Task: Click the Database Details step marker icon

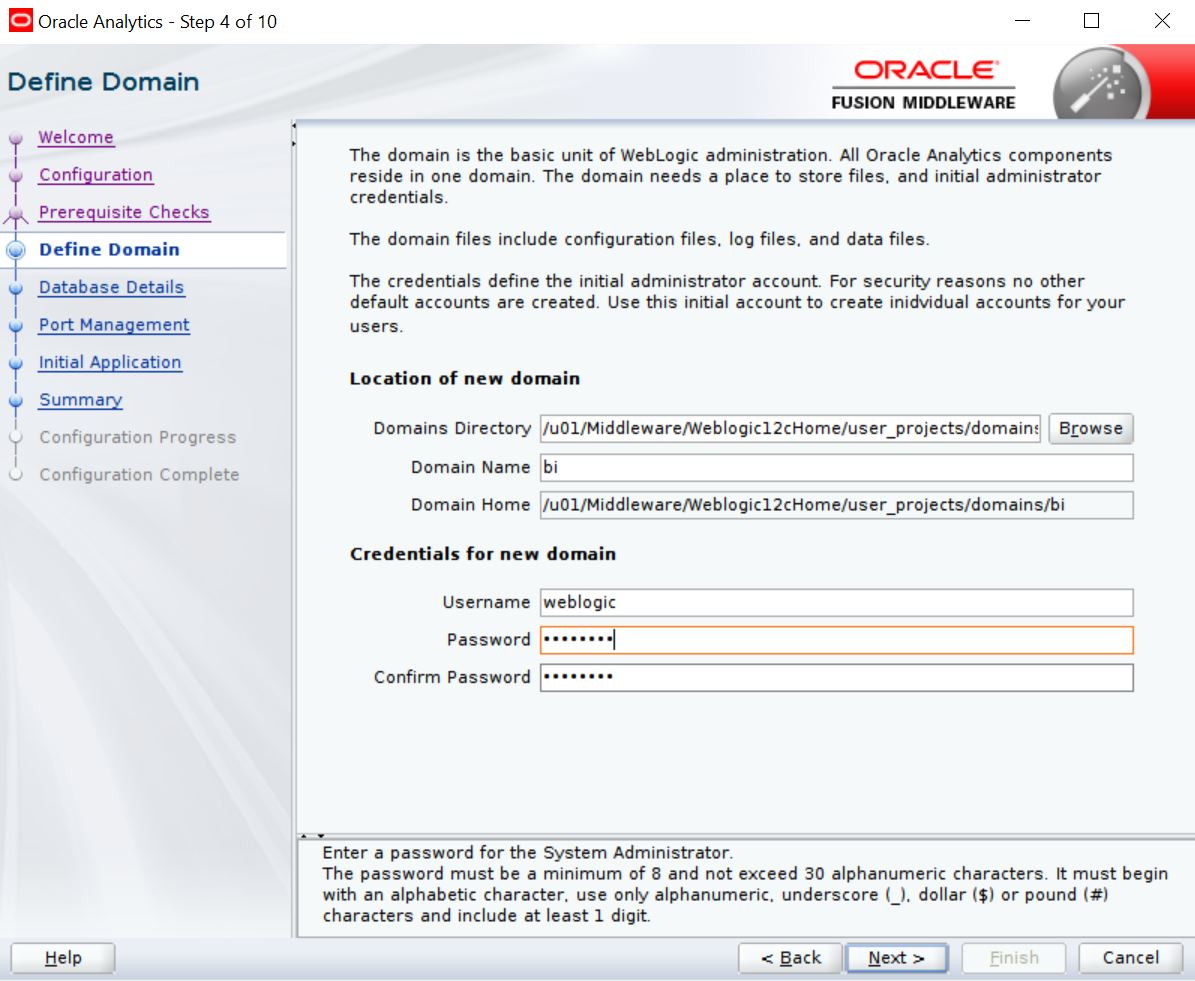Action: (x=15, y=288)
